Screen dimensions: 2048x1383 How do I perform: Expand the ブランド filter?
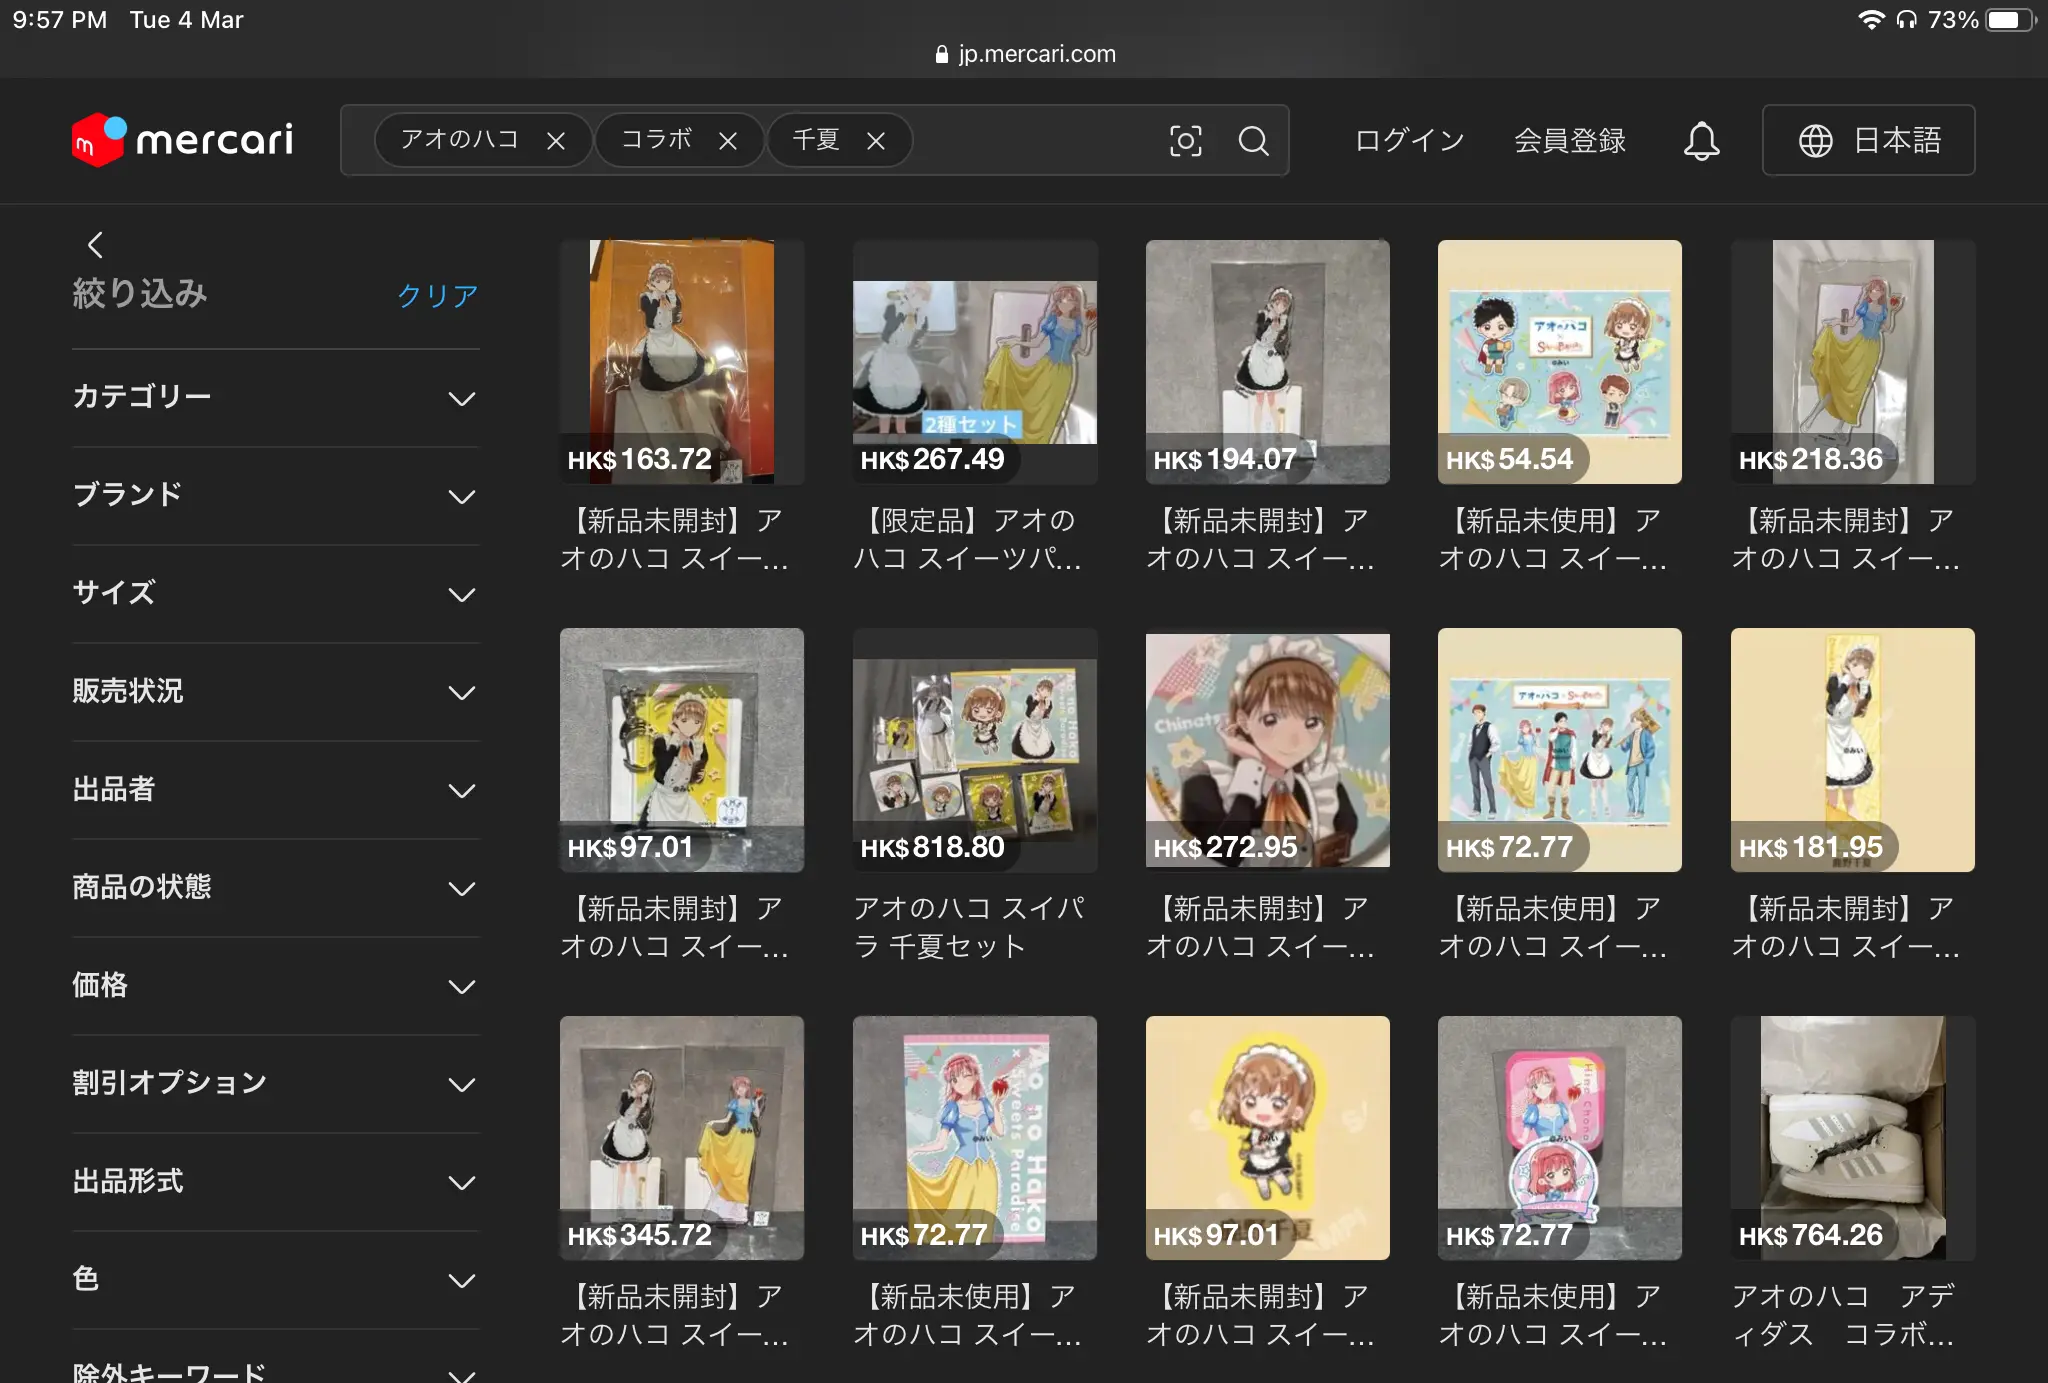pyautogui.click(x=275, y=496)
